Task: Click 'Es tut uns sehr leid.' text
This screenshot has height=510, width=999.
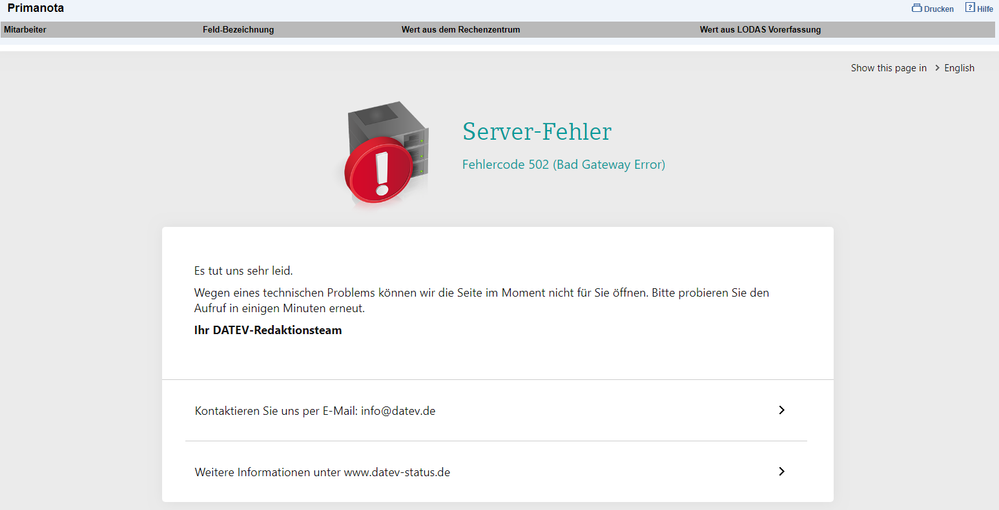Action: coord(243,271)
